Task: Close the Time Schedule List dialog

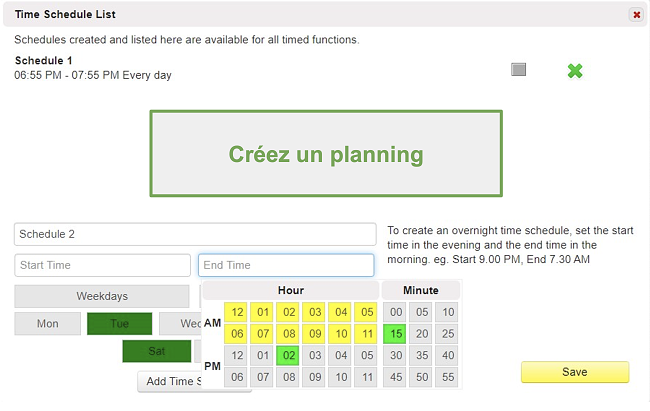Action: click(x=636, y=15)
